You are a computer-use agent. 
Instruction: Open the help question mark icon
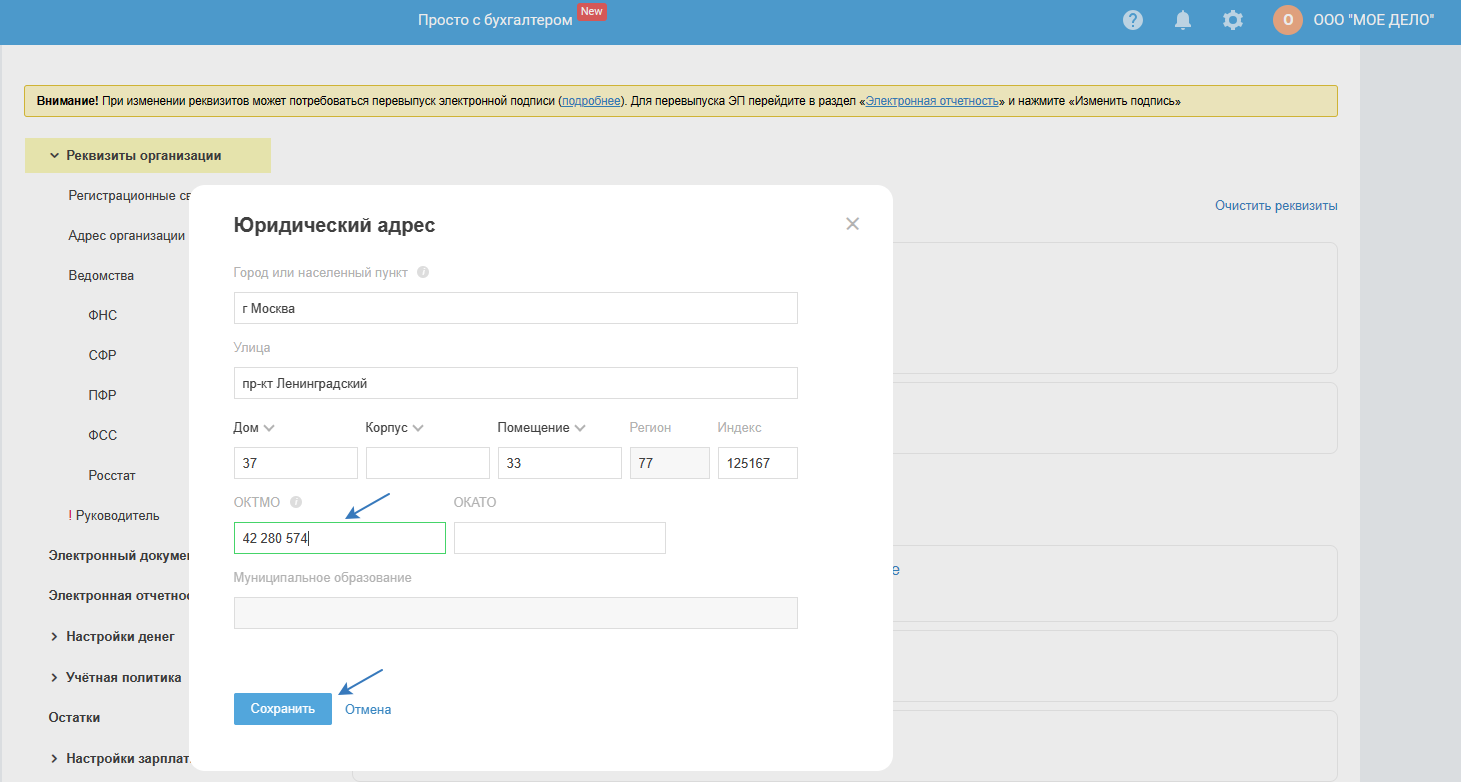coord(1133,20)
